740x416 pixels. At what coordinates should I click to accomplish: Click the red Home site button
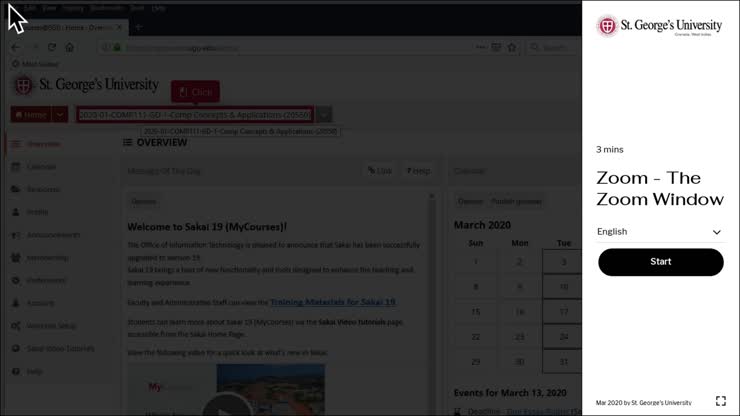click(31, 115)
